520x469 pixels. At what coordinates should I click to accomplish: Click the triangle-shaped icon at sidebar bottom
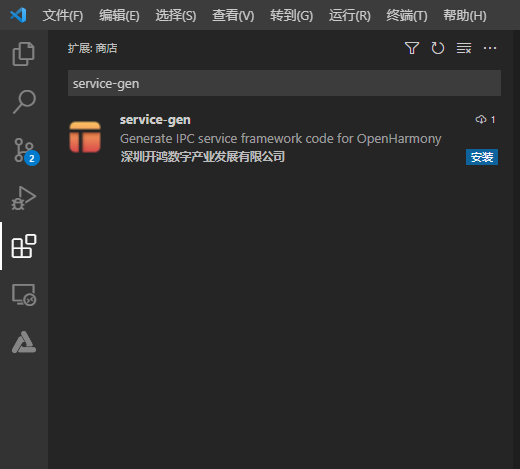coord(24,342)
